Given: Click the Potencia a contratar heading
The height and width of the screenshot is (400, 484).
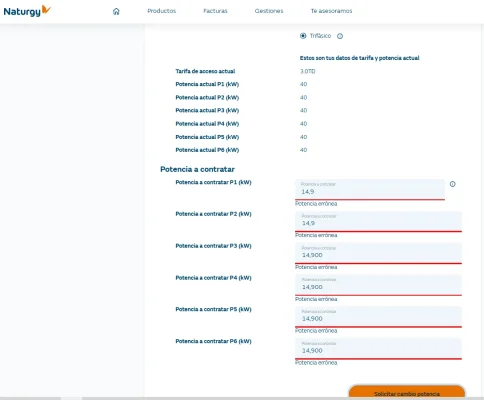Looking at the screenshot, I should pos(197,169).
